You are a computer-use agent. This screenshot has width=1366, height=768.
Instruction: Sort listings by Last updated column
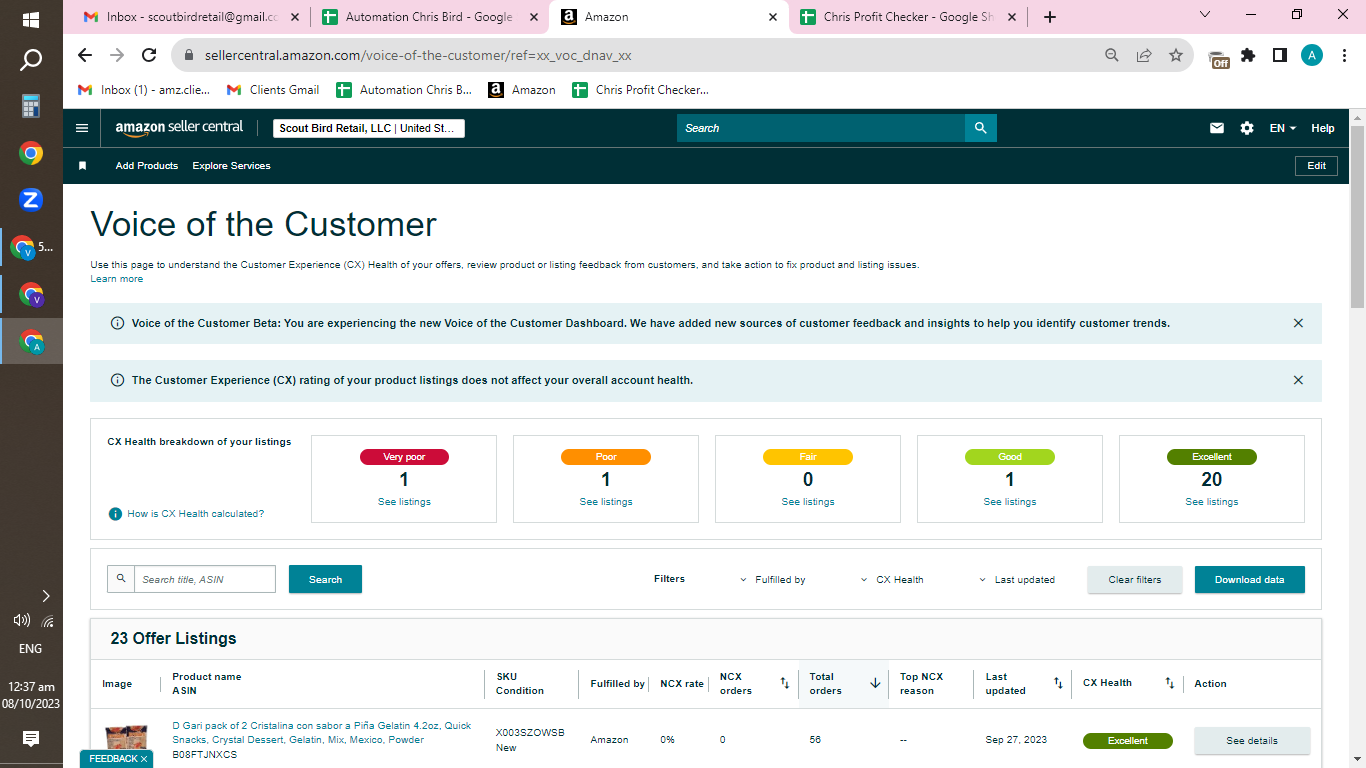tap(1058, 684)
